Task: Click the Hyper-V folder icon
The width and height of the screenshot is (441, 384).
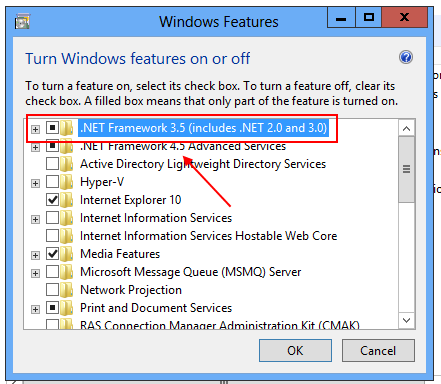Action: click(67, 182)
